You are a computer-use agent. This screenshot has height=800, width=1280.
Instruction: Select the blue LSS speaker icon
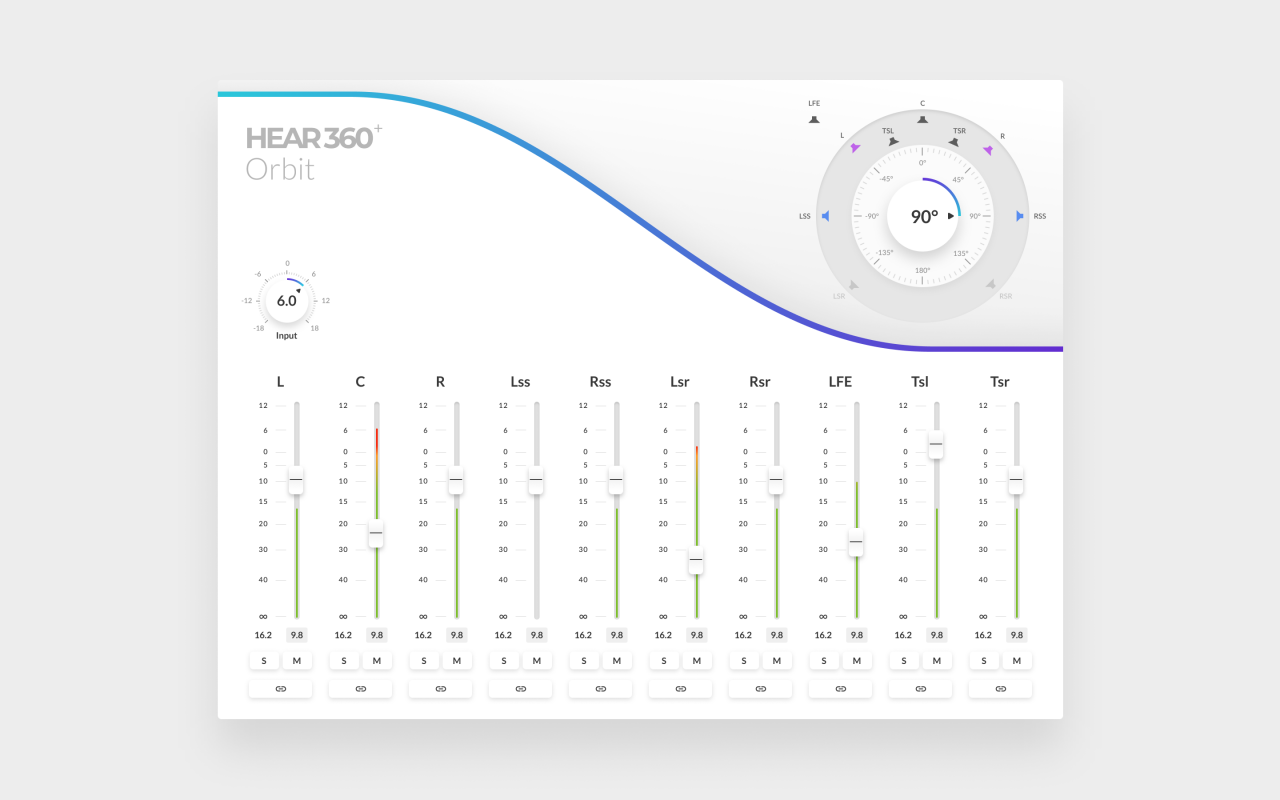coord(825,216)
